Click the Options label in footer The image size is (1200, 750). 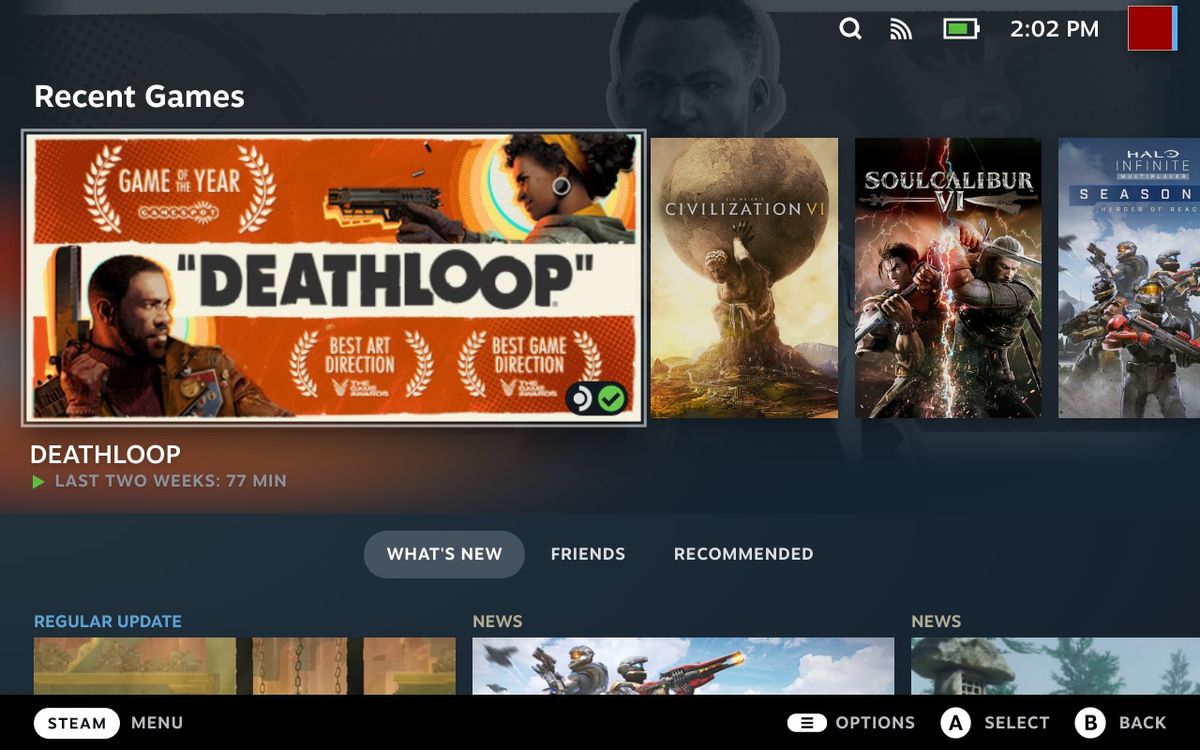click(x=875, y=723)
